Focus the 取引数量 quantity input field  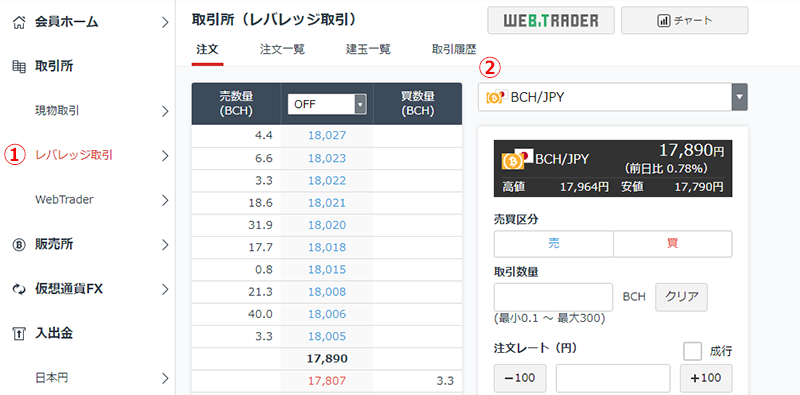point(554,297)
